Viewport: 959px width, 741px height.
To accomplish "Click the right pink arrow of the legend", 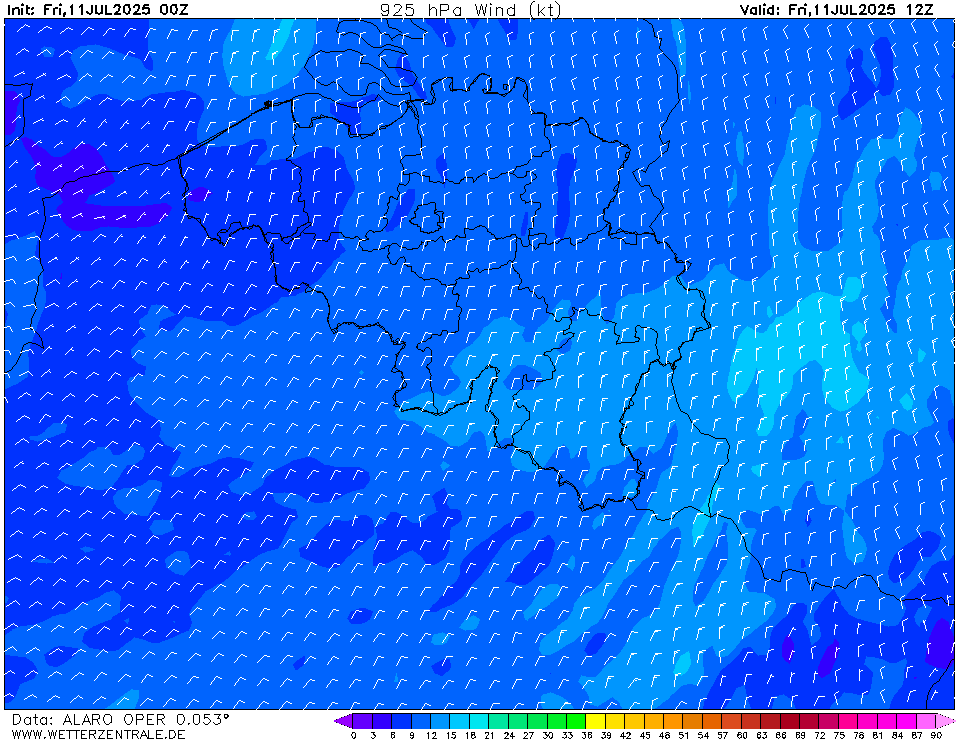I will click(x=946, y=721).
